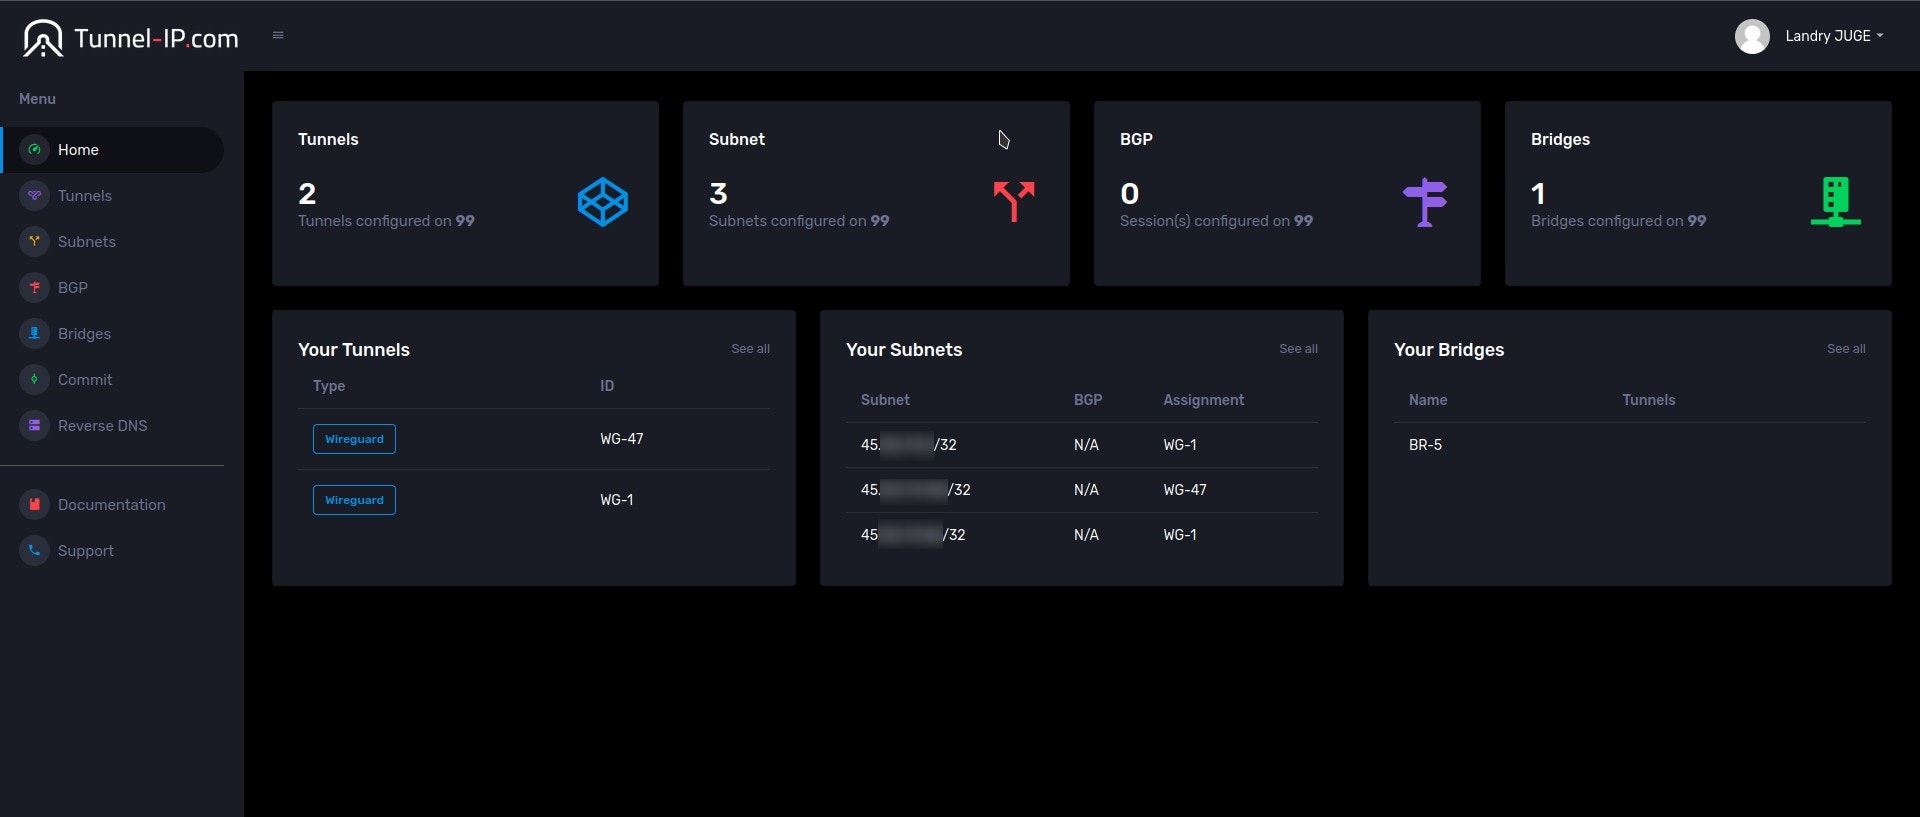Screen dimensions: 1920x817
Task: Click See all in Your Tunnels
Action: tap(750, 349)
